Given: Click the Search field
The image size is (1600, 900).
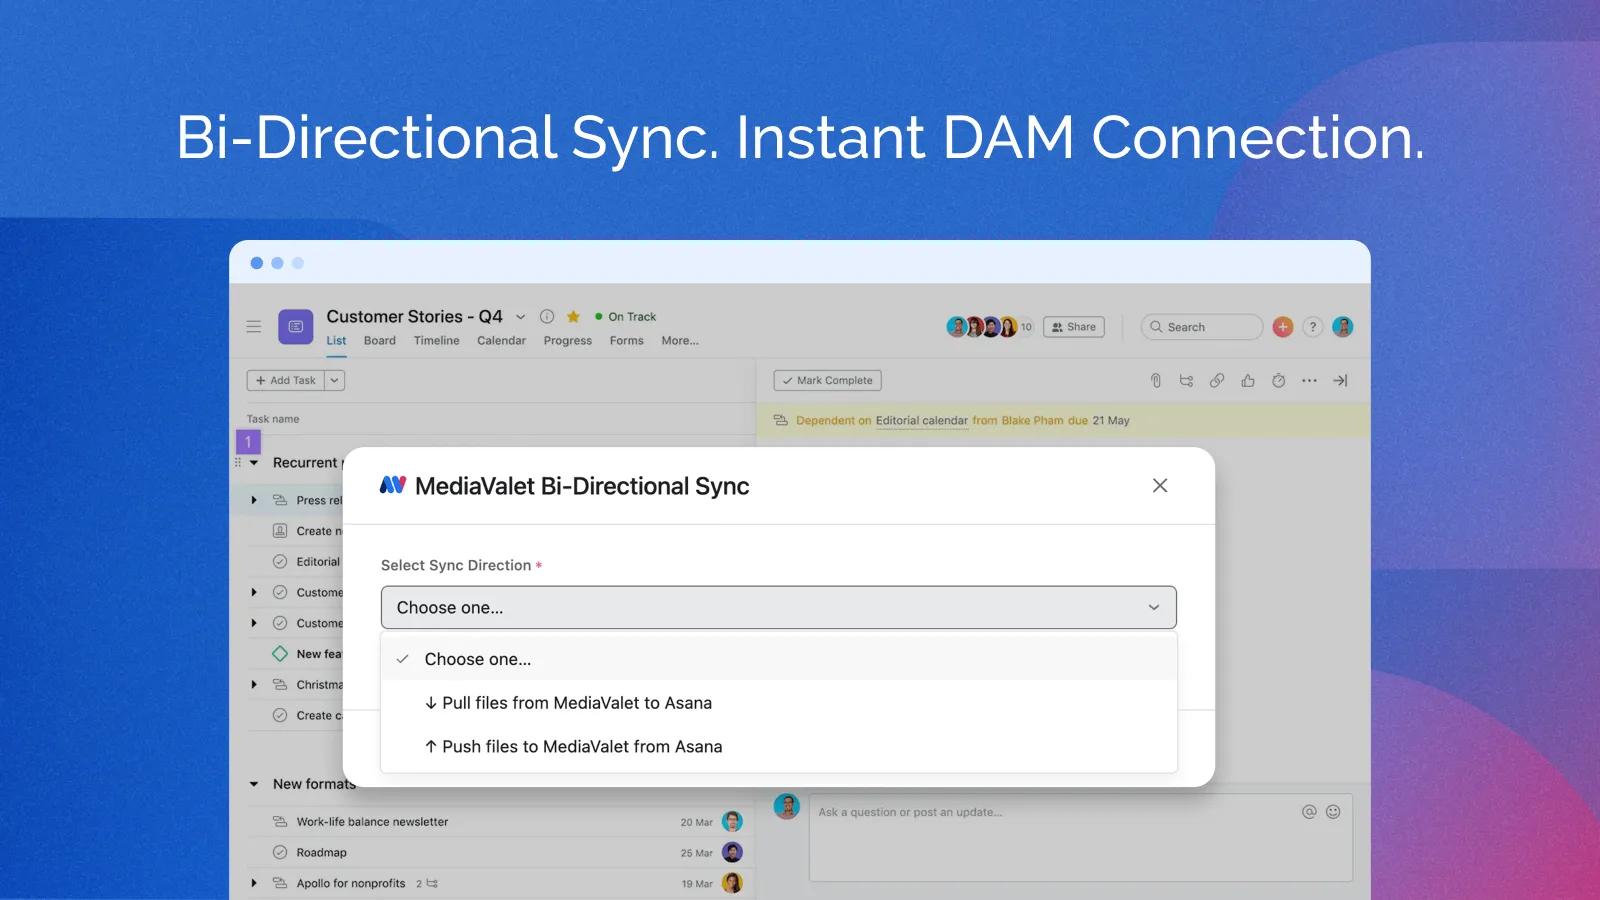Looking at the screenshot, I should click(1202, 327).
